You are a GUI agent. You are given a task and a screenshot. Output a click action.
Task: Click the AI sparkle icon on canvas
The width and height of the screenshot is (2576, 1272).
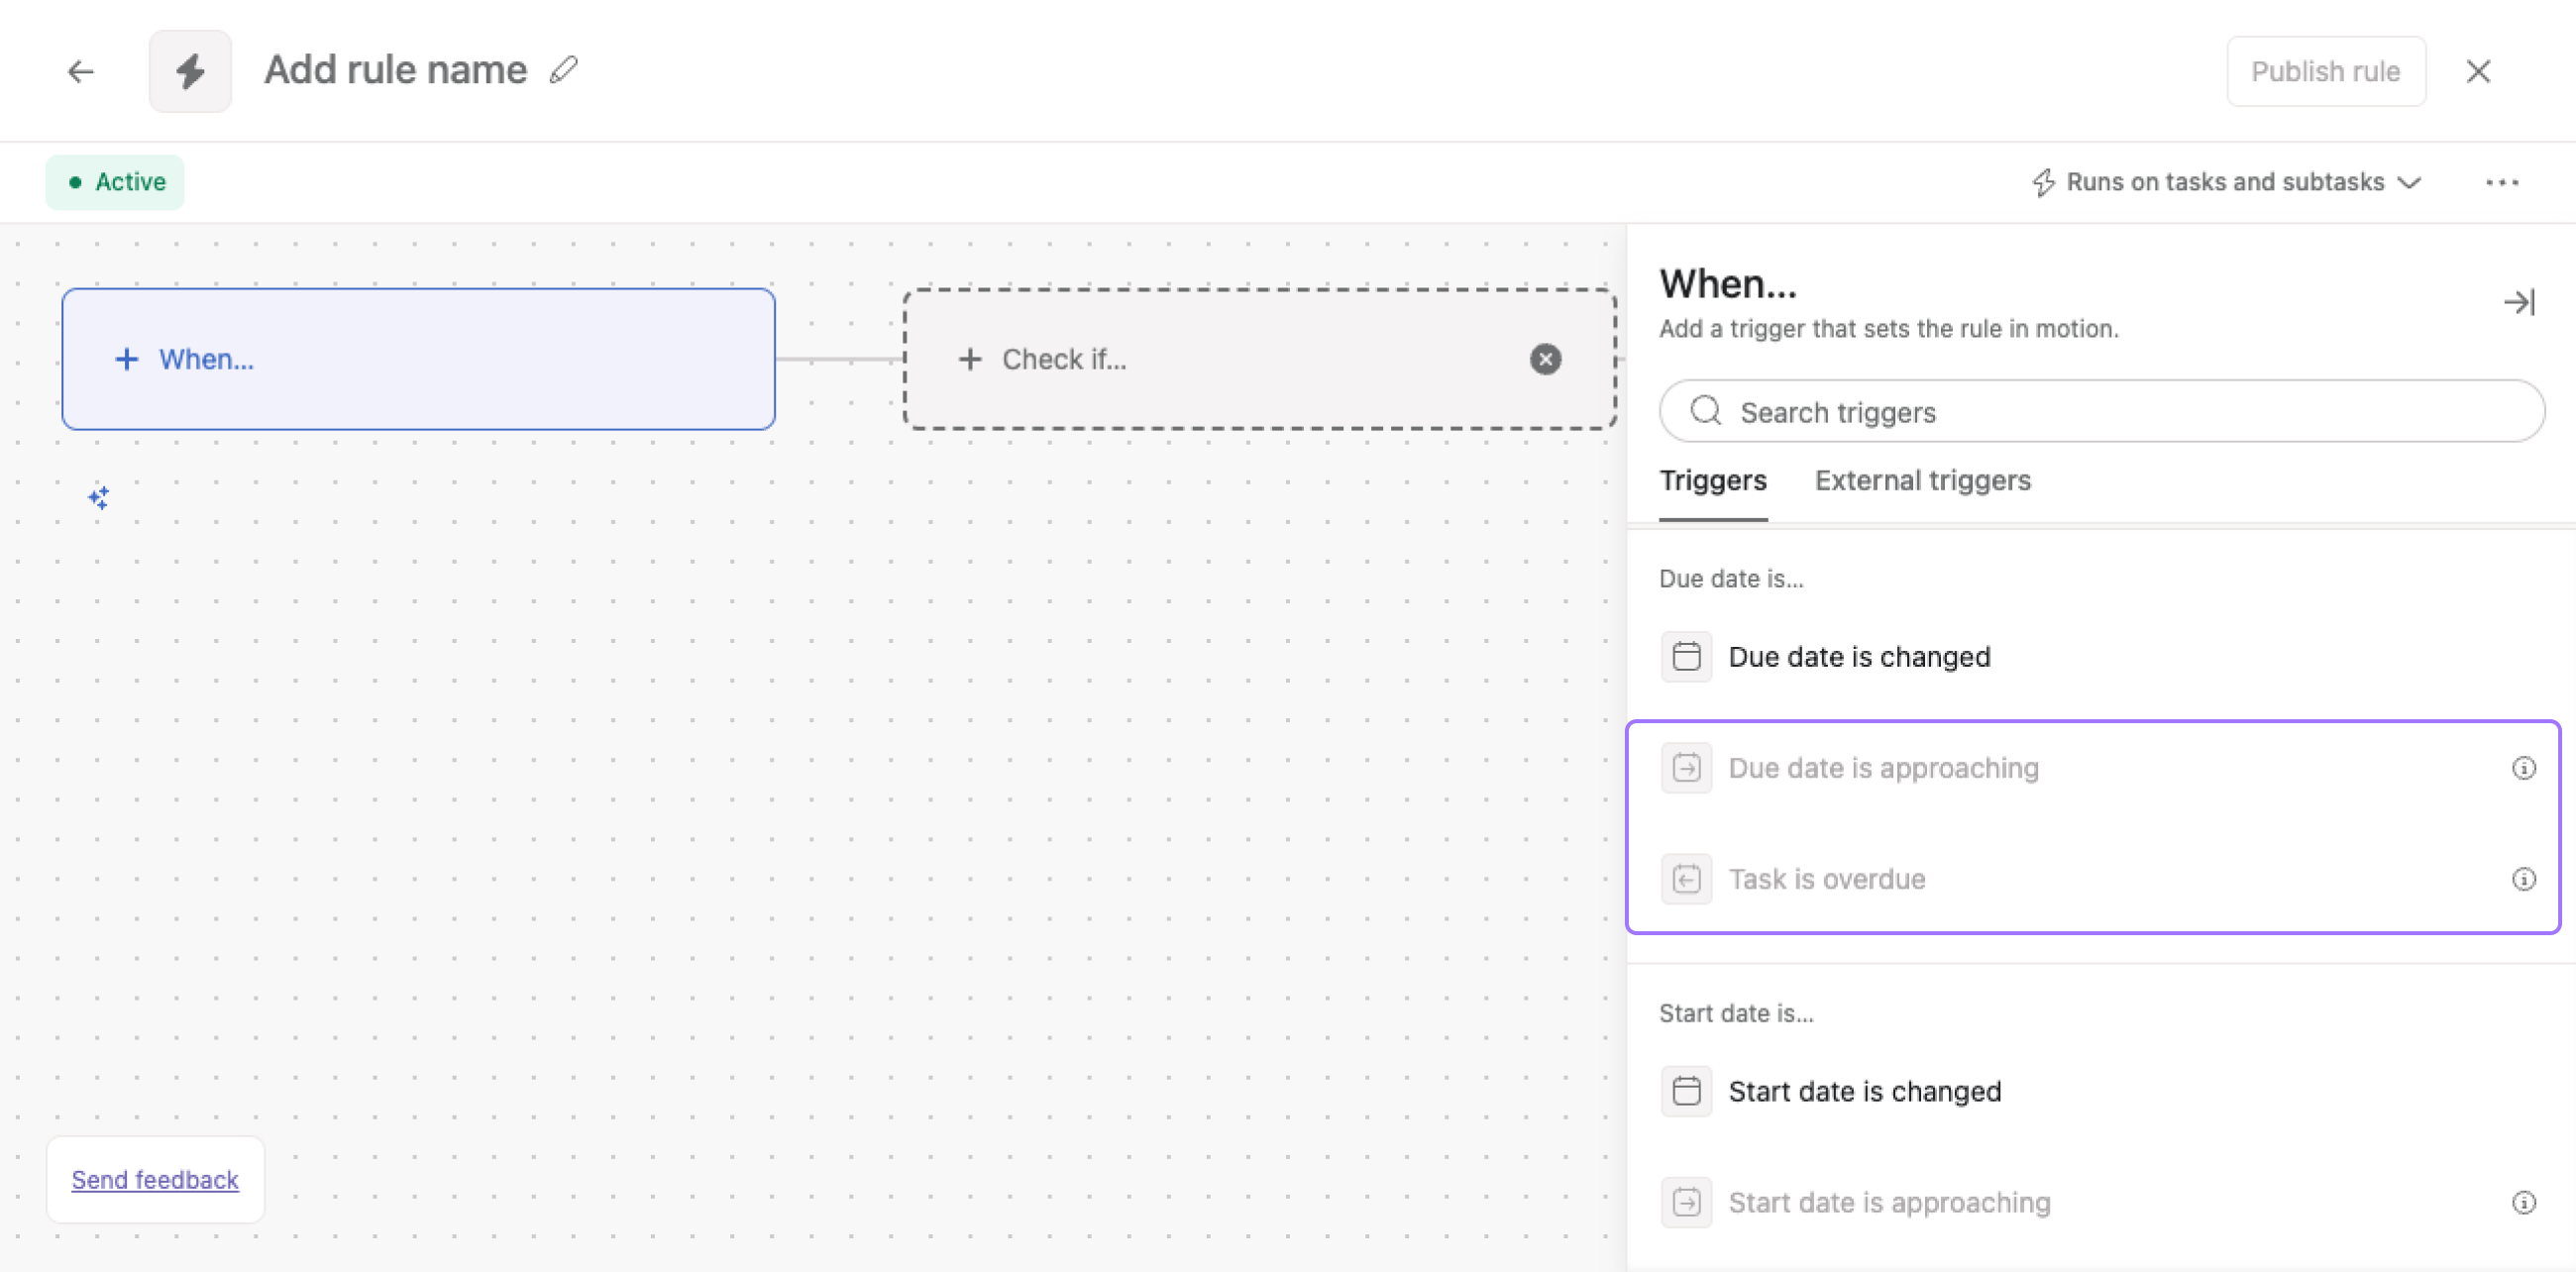(x=98, y=497)
